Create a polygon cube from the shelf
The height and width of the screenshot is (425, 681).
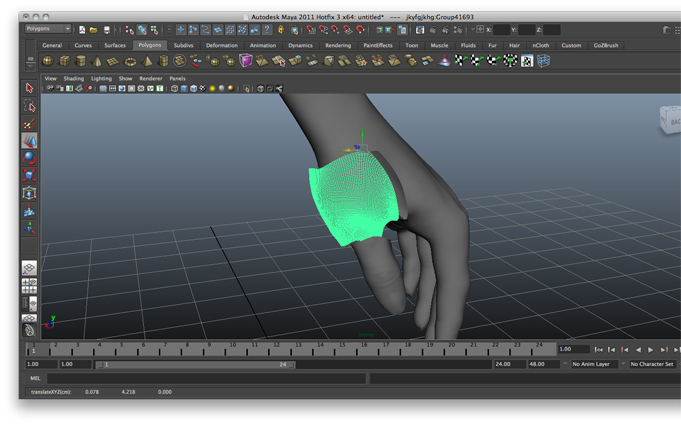click(64, 61)
